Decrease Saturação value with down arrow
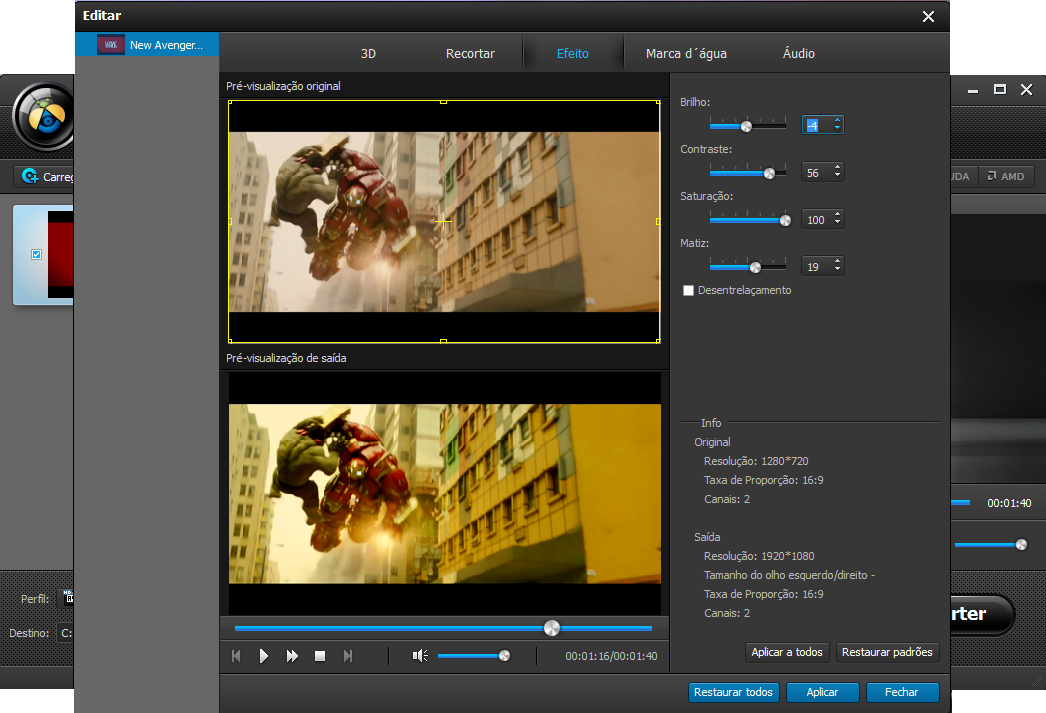Viewport: 1046px width, 713px height. 837,223
